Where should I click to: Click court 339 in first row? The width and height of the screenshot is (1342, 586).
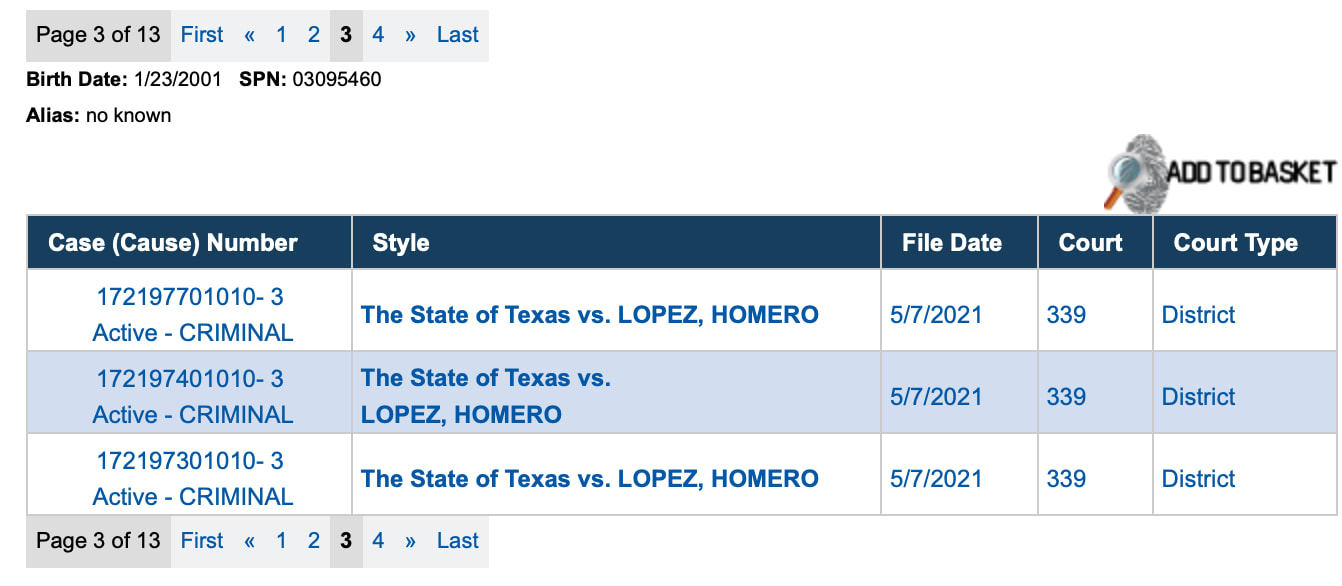point(1066,315)
